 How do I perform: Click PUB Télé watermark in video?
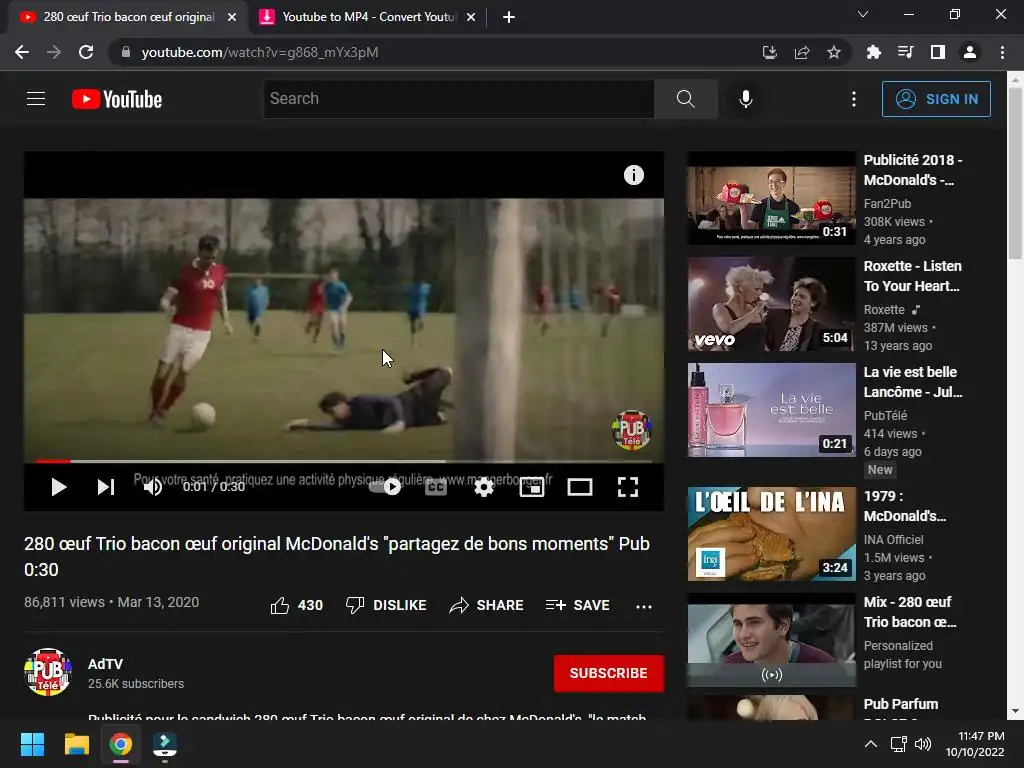coord(632,430)
